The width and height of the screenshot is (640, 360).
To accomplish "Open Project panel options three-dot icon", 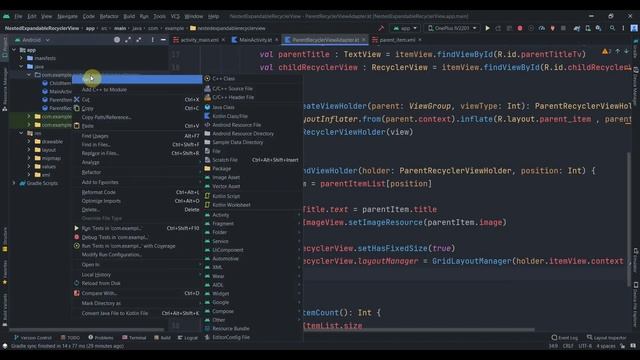I will click(153, 40).
